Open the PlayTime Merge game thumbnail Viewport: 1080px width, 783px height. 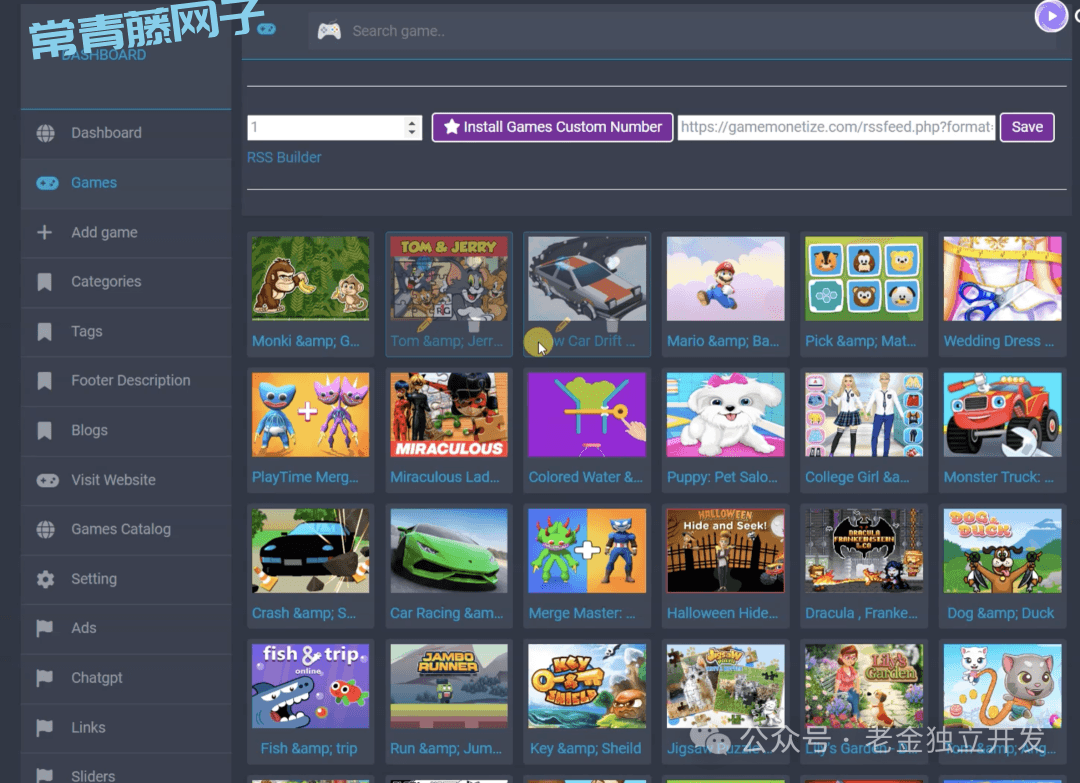coord(311,415)
